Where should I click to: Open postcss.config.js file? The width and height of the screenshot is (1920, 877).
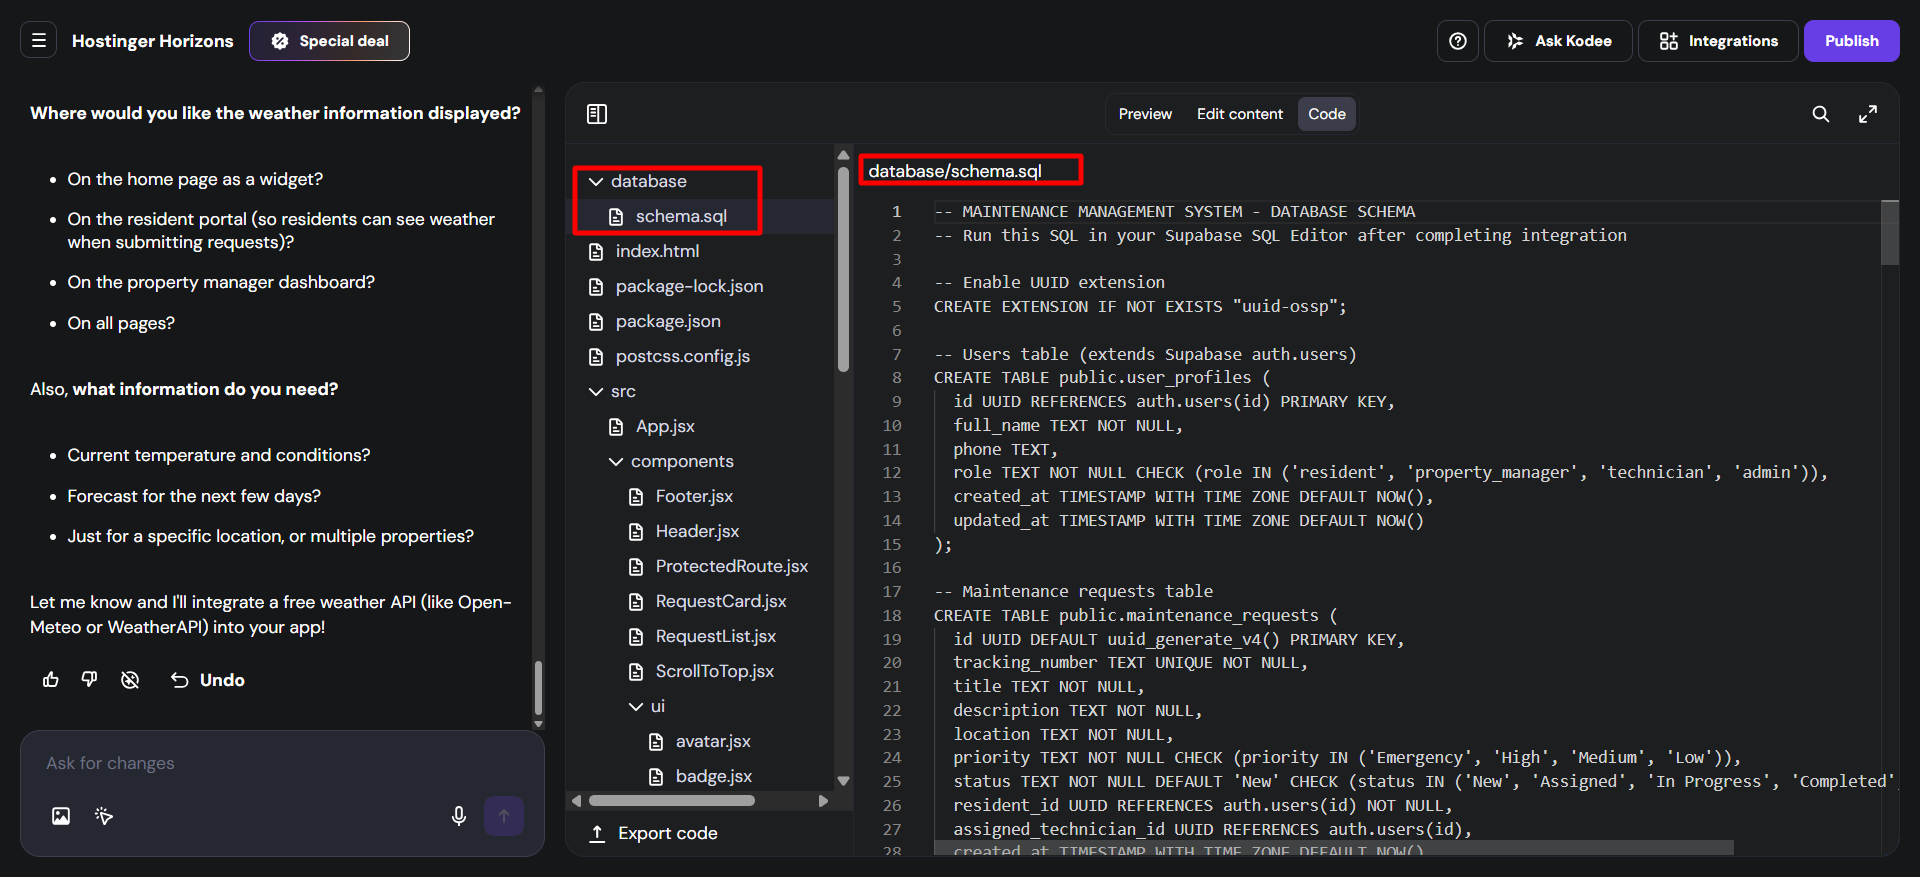[682, 356]
